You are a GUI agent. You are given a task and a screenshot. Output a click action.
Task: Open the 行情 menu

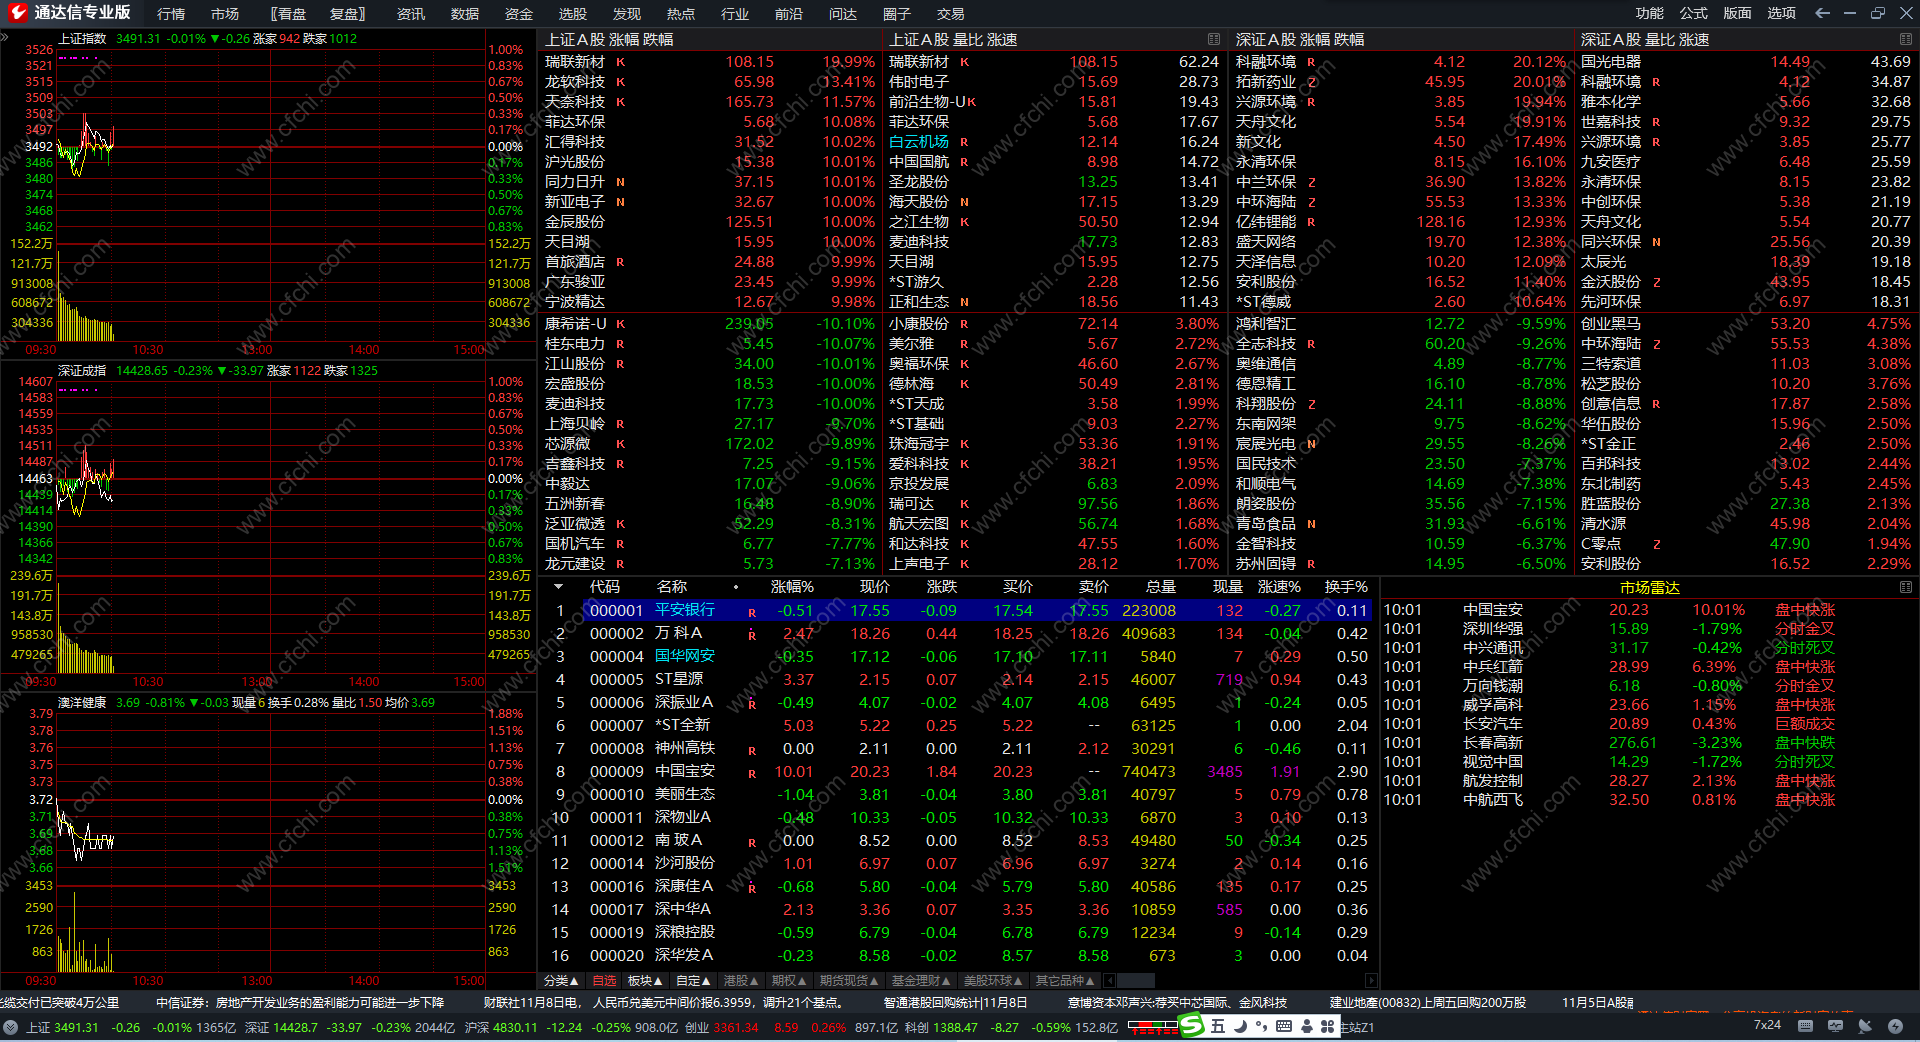tap(171, 14)
